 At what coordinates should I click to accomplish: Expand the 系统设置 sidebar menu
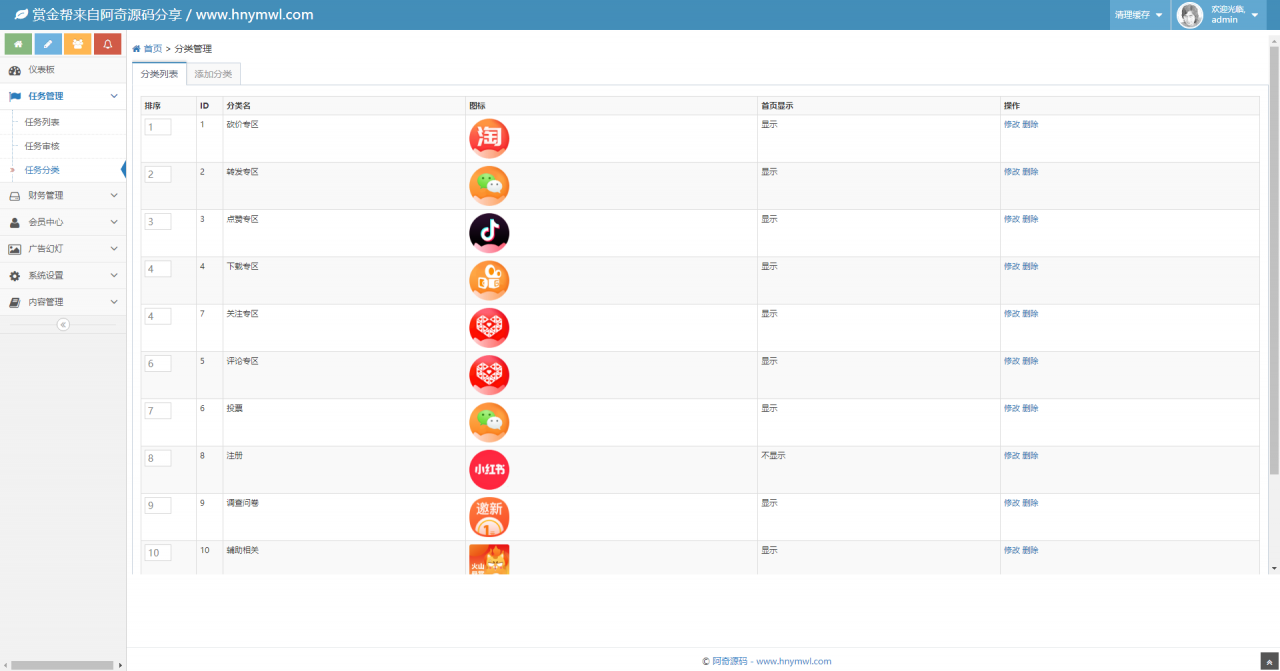[63, 276]
